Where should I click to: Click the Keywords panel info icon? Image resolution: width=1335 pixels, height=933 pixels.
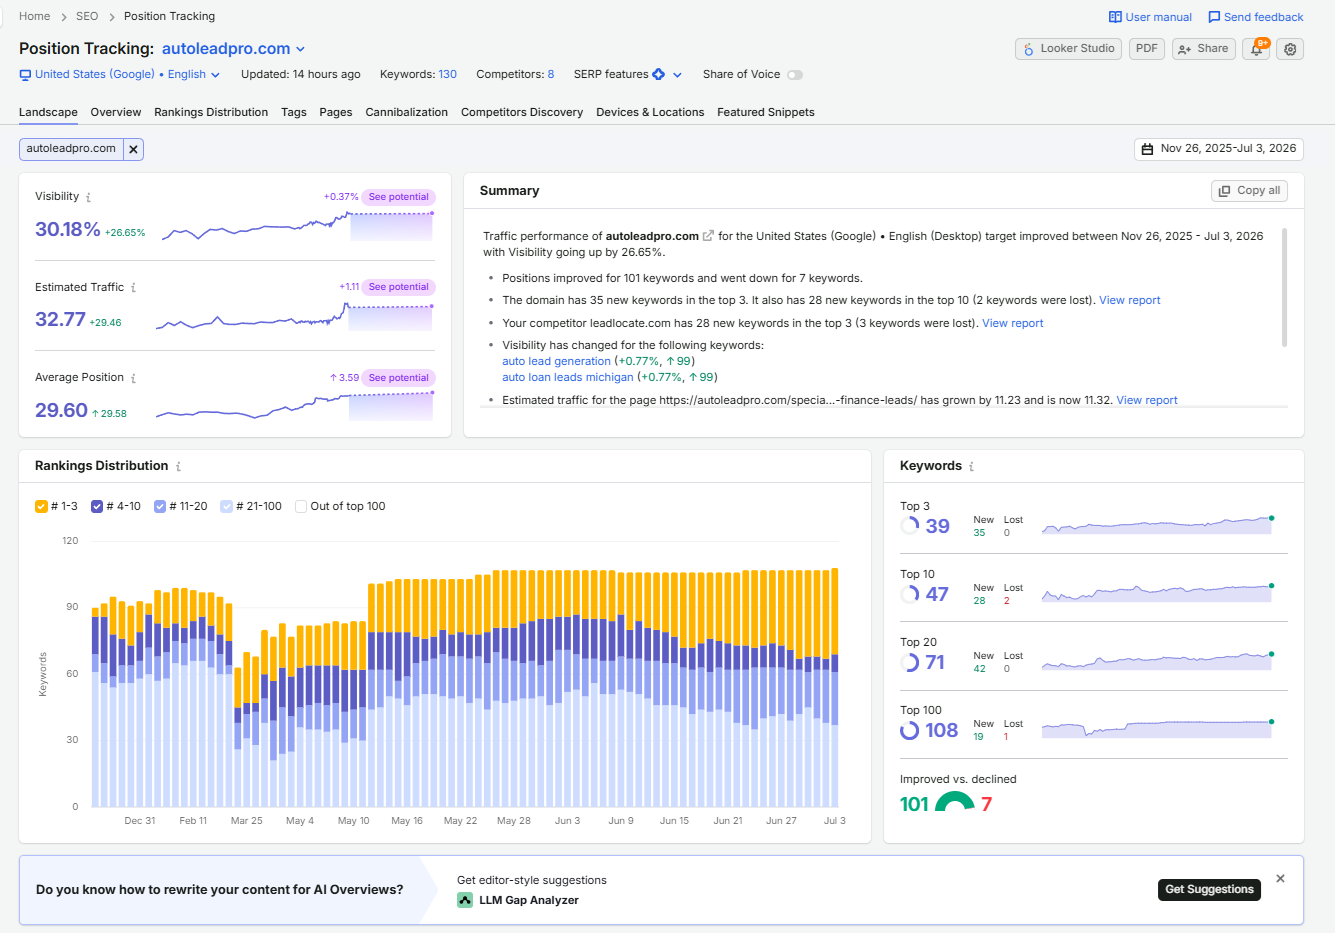pyautogui.click(x=971, y=467)
